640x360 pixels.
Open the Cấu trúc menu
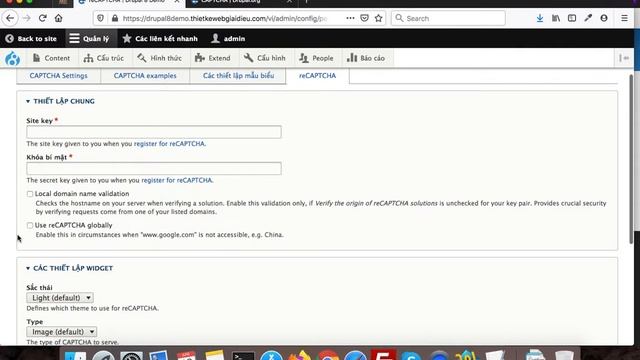click(x=104, y=58)
